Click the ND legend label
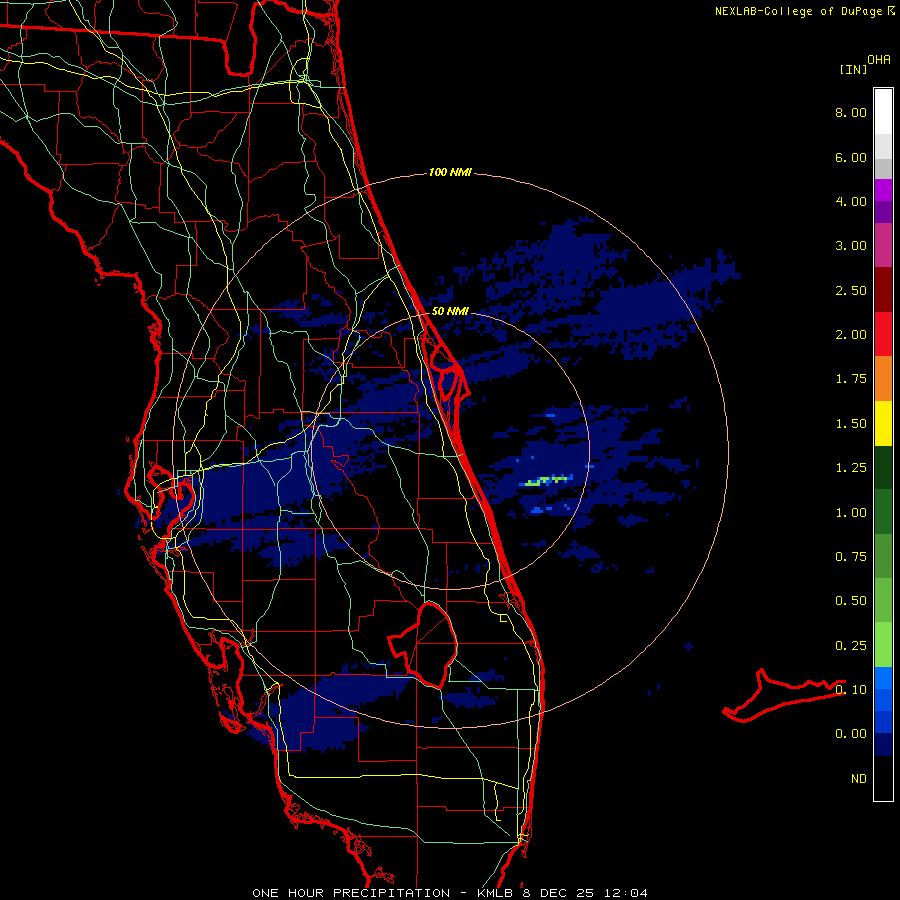The image size is (900, 900). click(859, 779)
